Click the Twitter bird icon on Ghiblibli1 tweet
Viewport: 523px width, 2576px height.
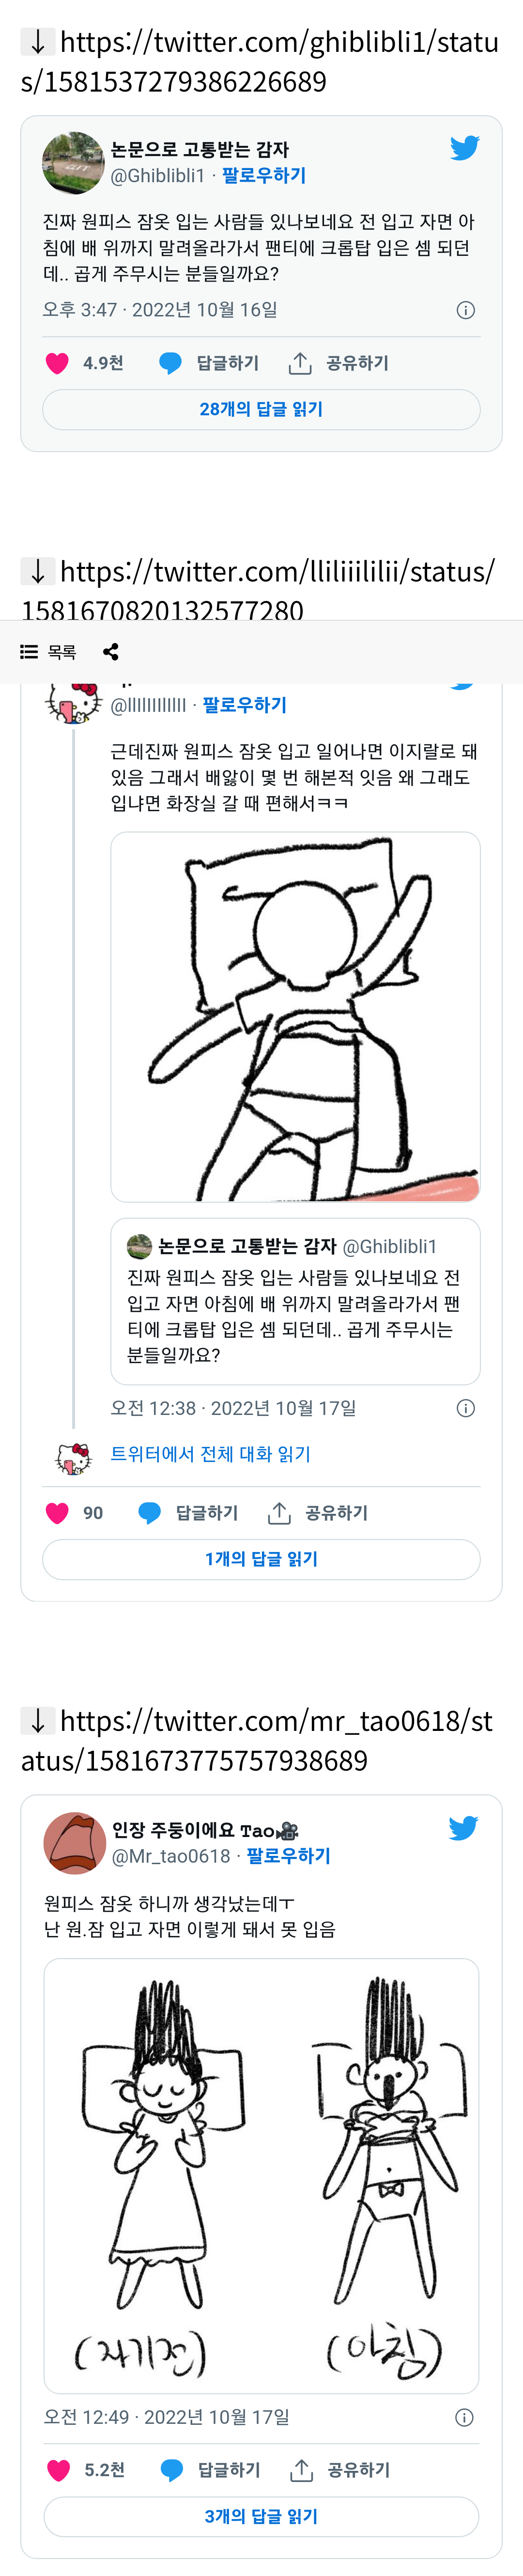[464, 148]
